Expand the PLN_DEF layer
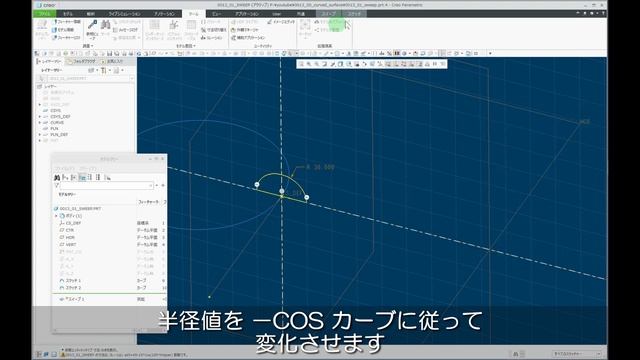Image resolution: width=640 pixels, height=360 pixels. (x=40, y=134)
